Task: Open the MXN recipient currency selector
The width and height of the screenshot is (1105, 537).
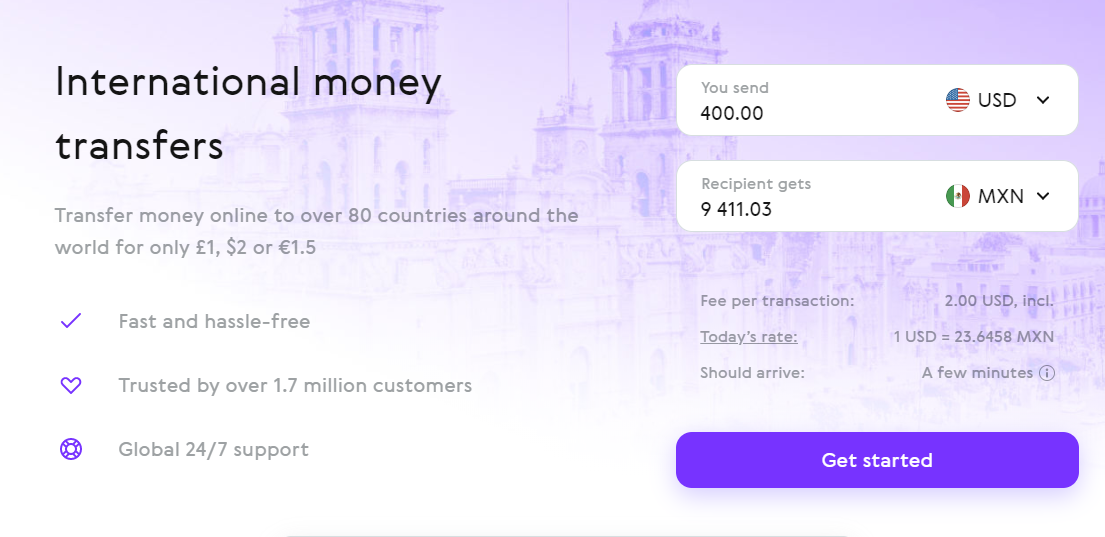Action: (998, 196)
